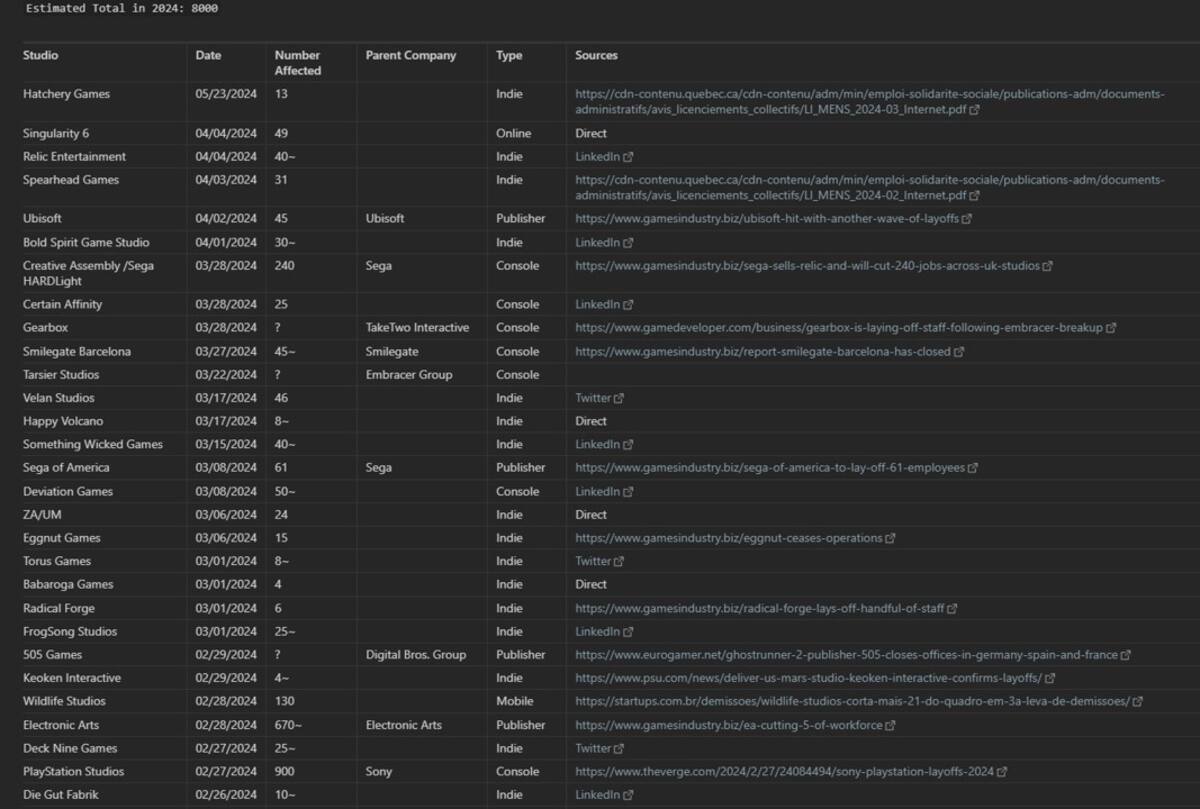Viewport: 1200px width, 809px height.
Task: Click external-link icon after Gearbox gamedeveloper.com URL
Action: click(x=1111, y=328)
